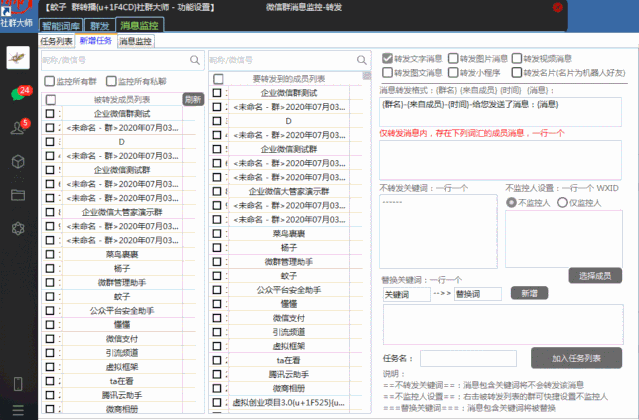Enable 转发小程序 checkbox
The image size is (639, 420).
pyautogui.click(x=453, y=73)
